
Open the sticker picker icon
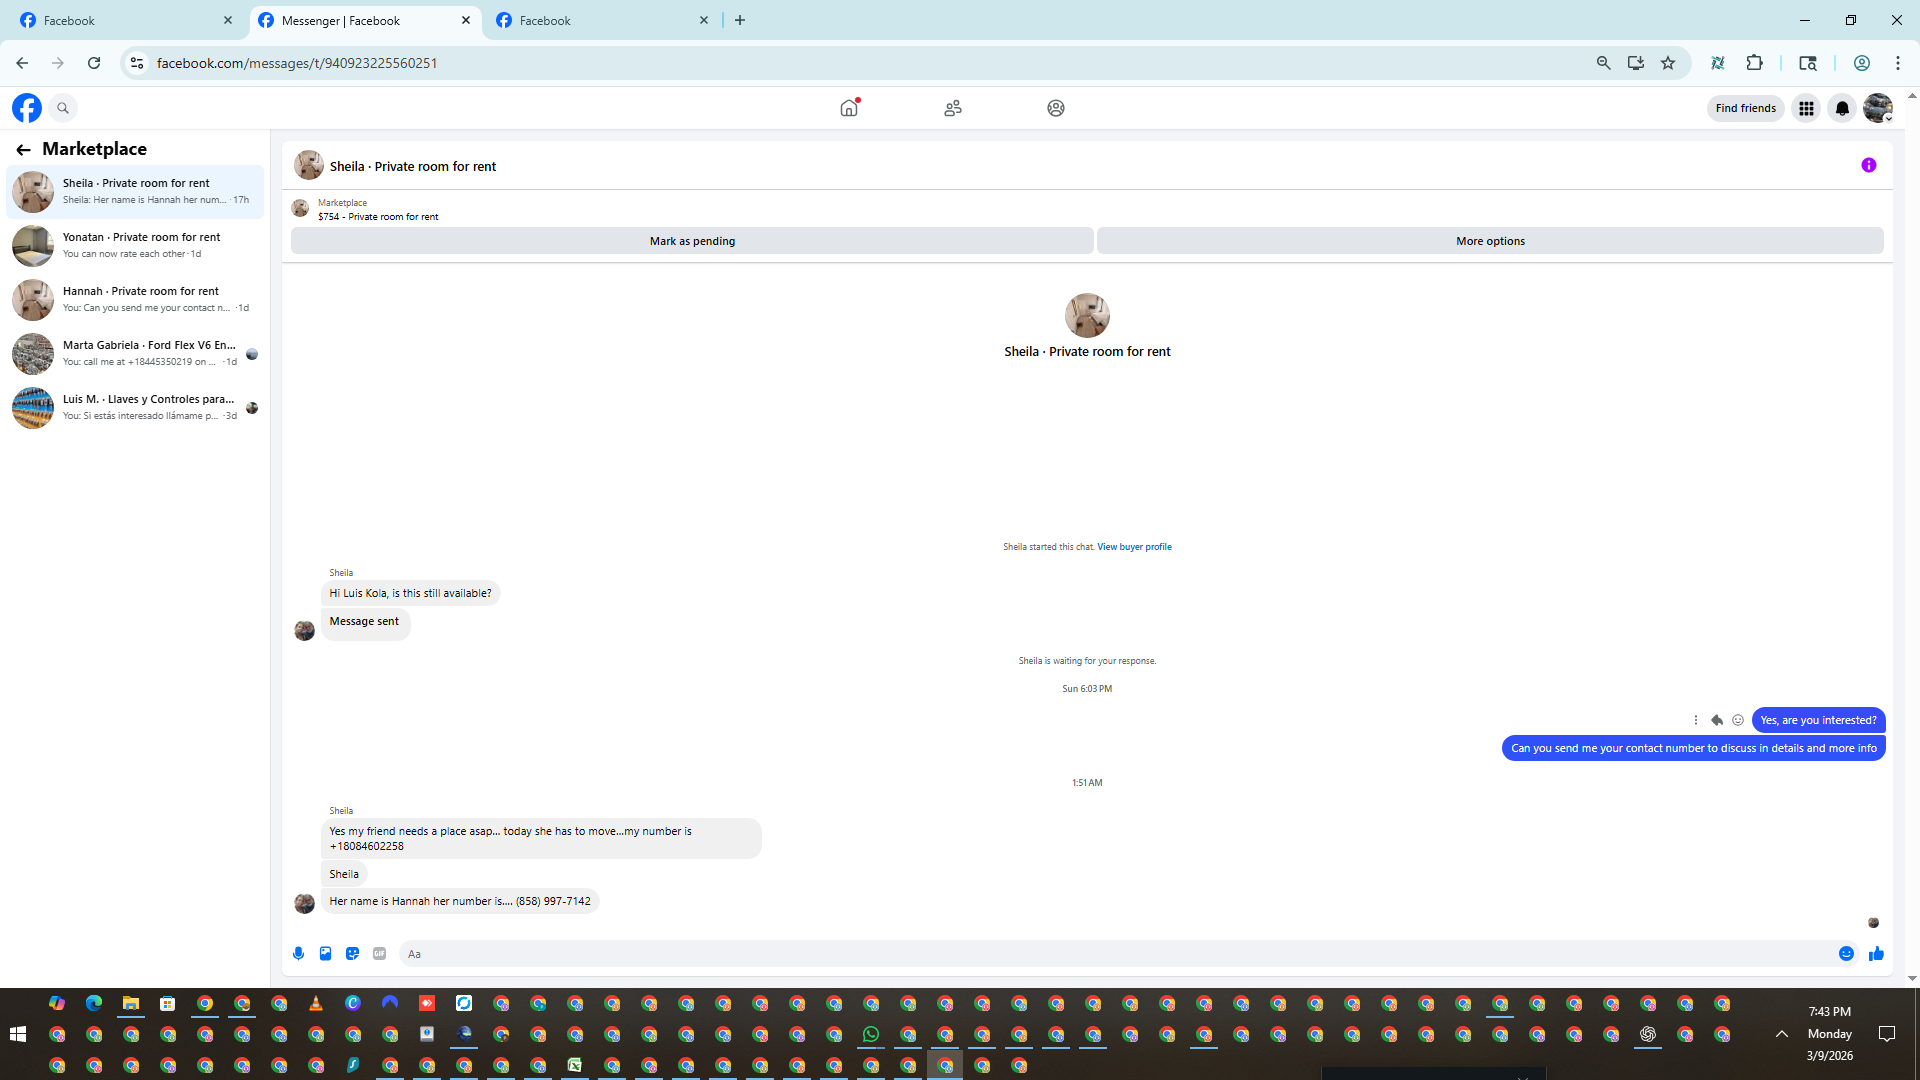(x=352, y=954)
